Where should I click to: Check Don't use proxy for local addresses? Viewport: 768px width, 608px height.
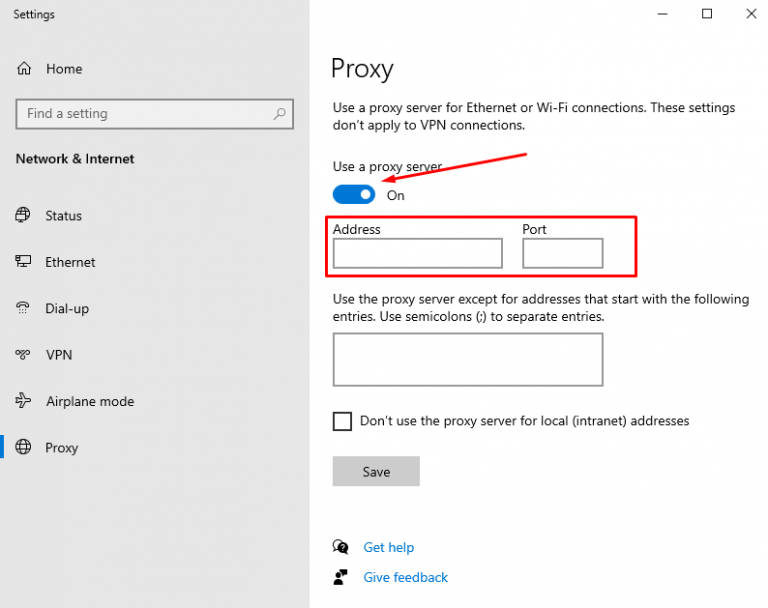[x=342, y=421]
